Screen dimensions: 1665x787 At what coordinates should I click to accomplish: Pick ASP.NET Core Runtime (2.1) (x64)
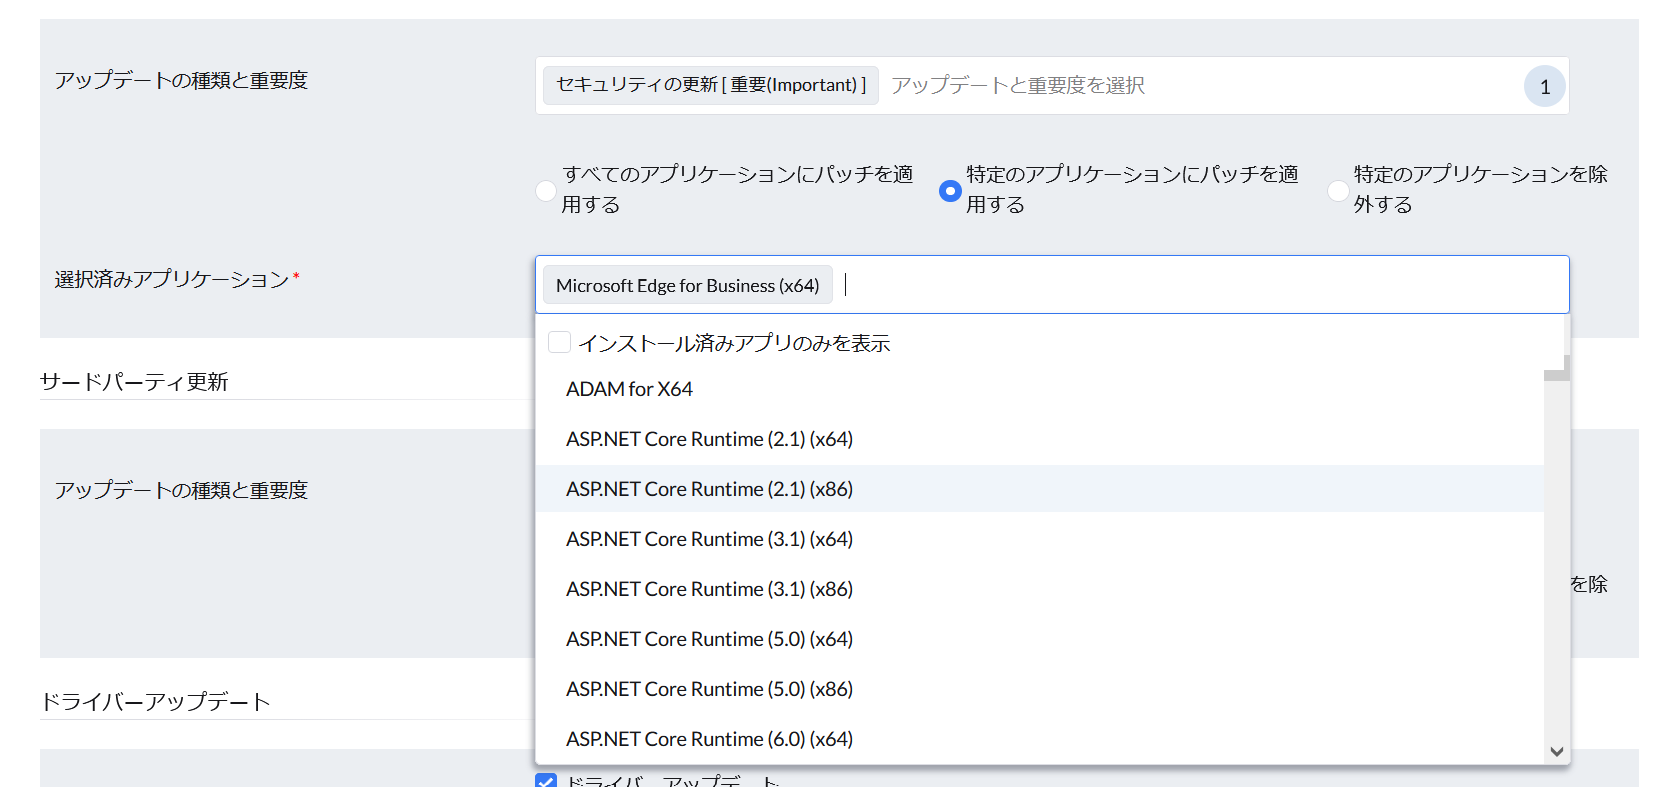tap(709, 439)
